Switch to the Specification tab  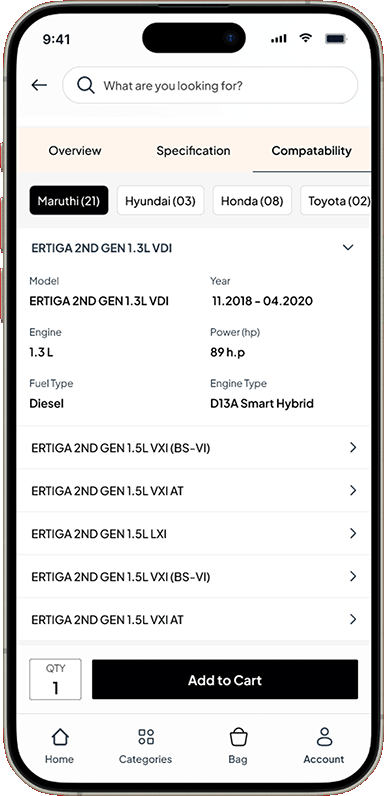click(x=193, y=151)
